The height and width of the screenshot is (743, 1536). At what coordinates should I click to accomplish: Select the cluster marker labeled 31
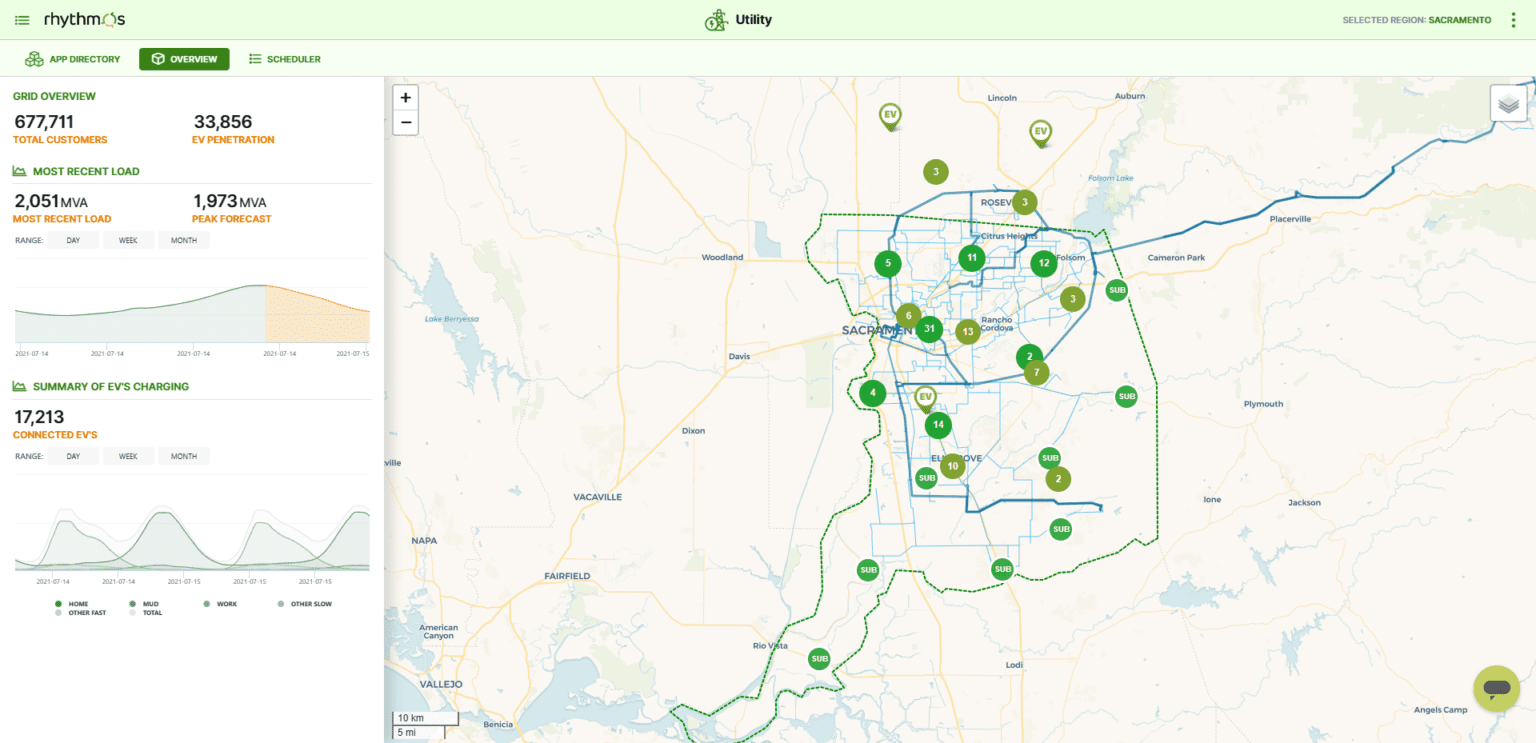(930, 329)
